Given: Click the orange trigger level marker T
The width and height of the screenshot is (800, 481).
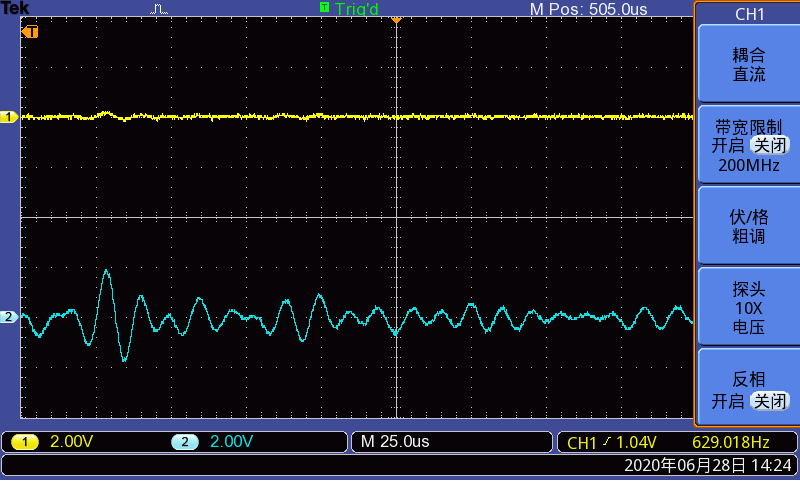Looking at the screenshot, I should [x=30, y=32].
